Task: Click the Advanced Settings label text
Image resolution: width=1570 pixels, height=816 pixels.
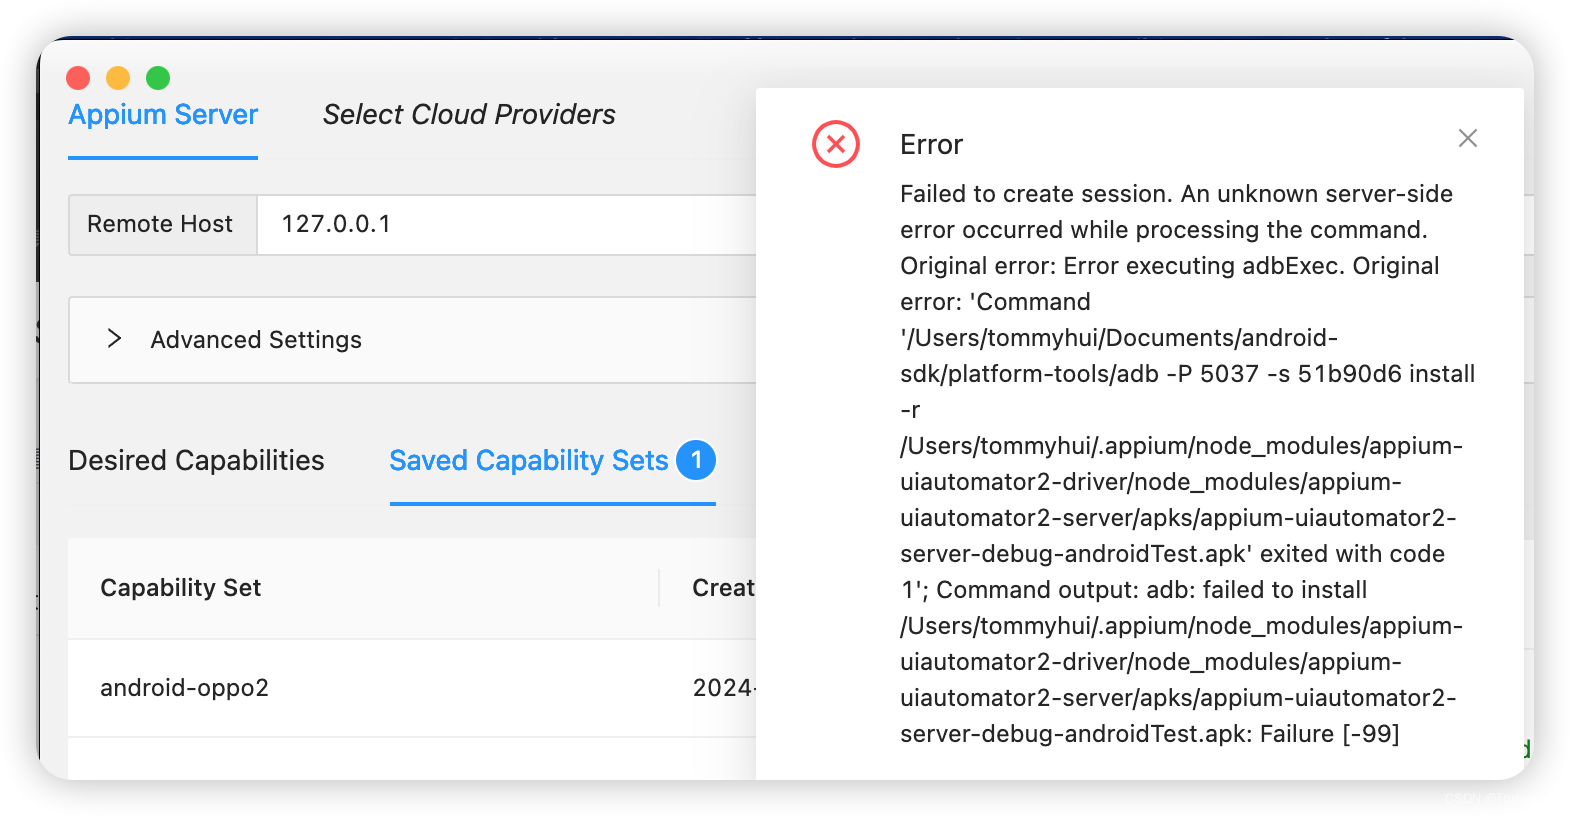Action: pyautogui.click(x=256, y=340)
